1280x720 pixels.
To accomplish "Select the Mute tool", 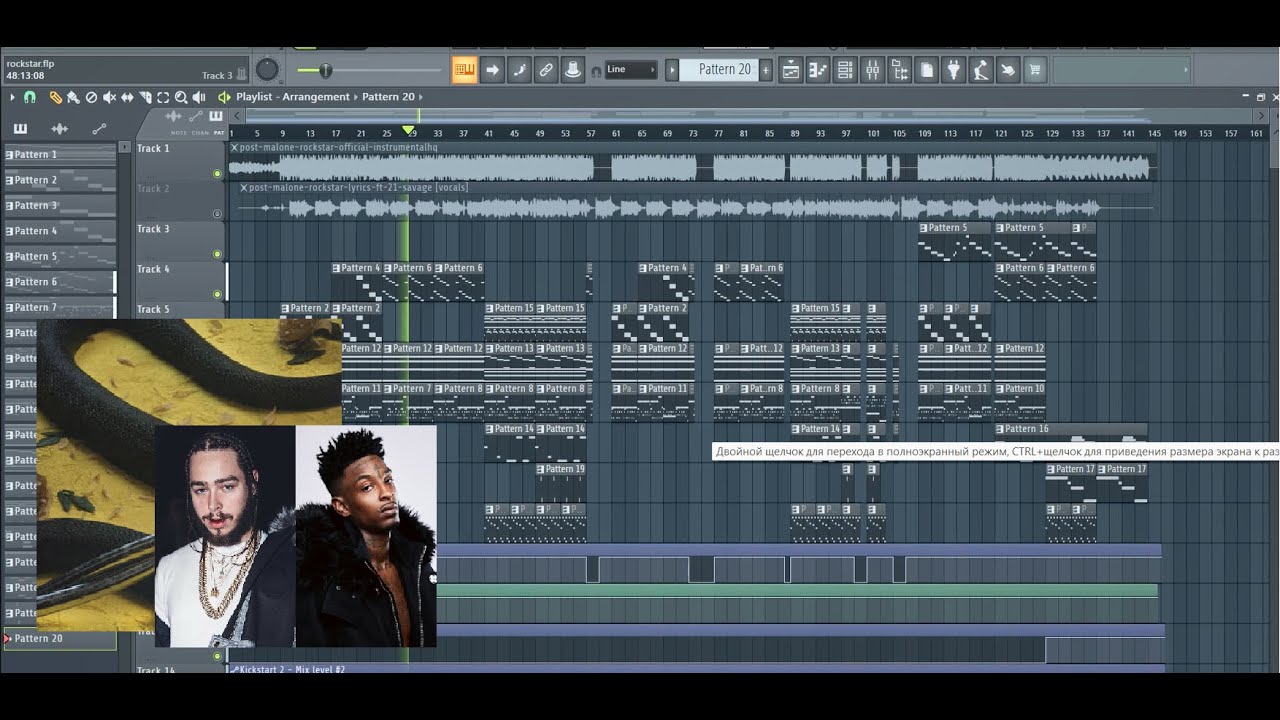I will pyautogui.click(x=109, y=97).
